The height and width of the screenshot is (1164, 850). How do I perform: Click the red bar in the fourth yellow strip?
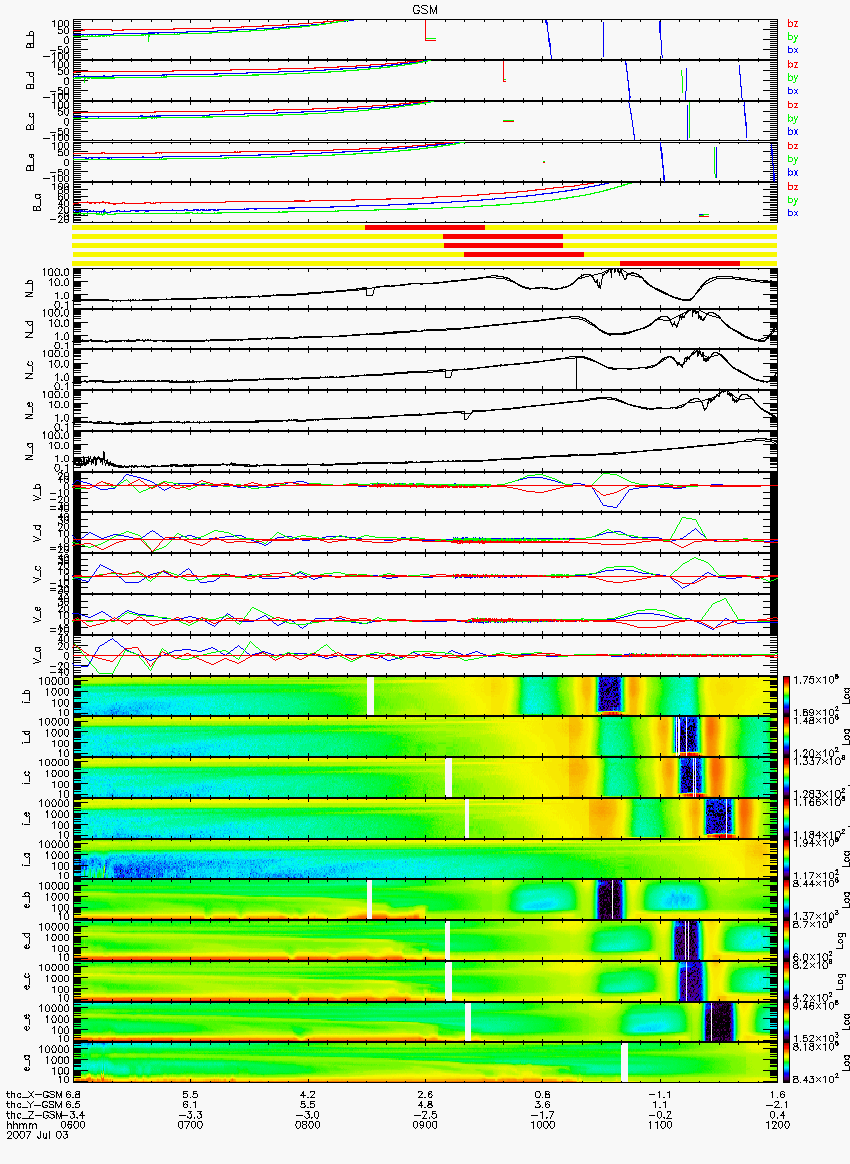524,254
